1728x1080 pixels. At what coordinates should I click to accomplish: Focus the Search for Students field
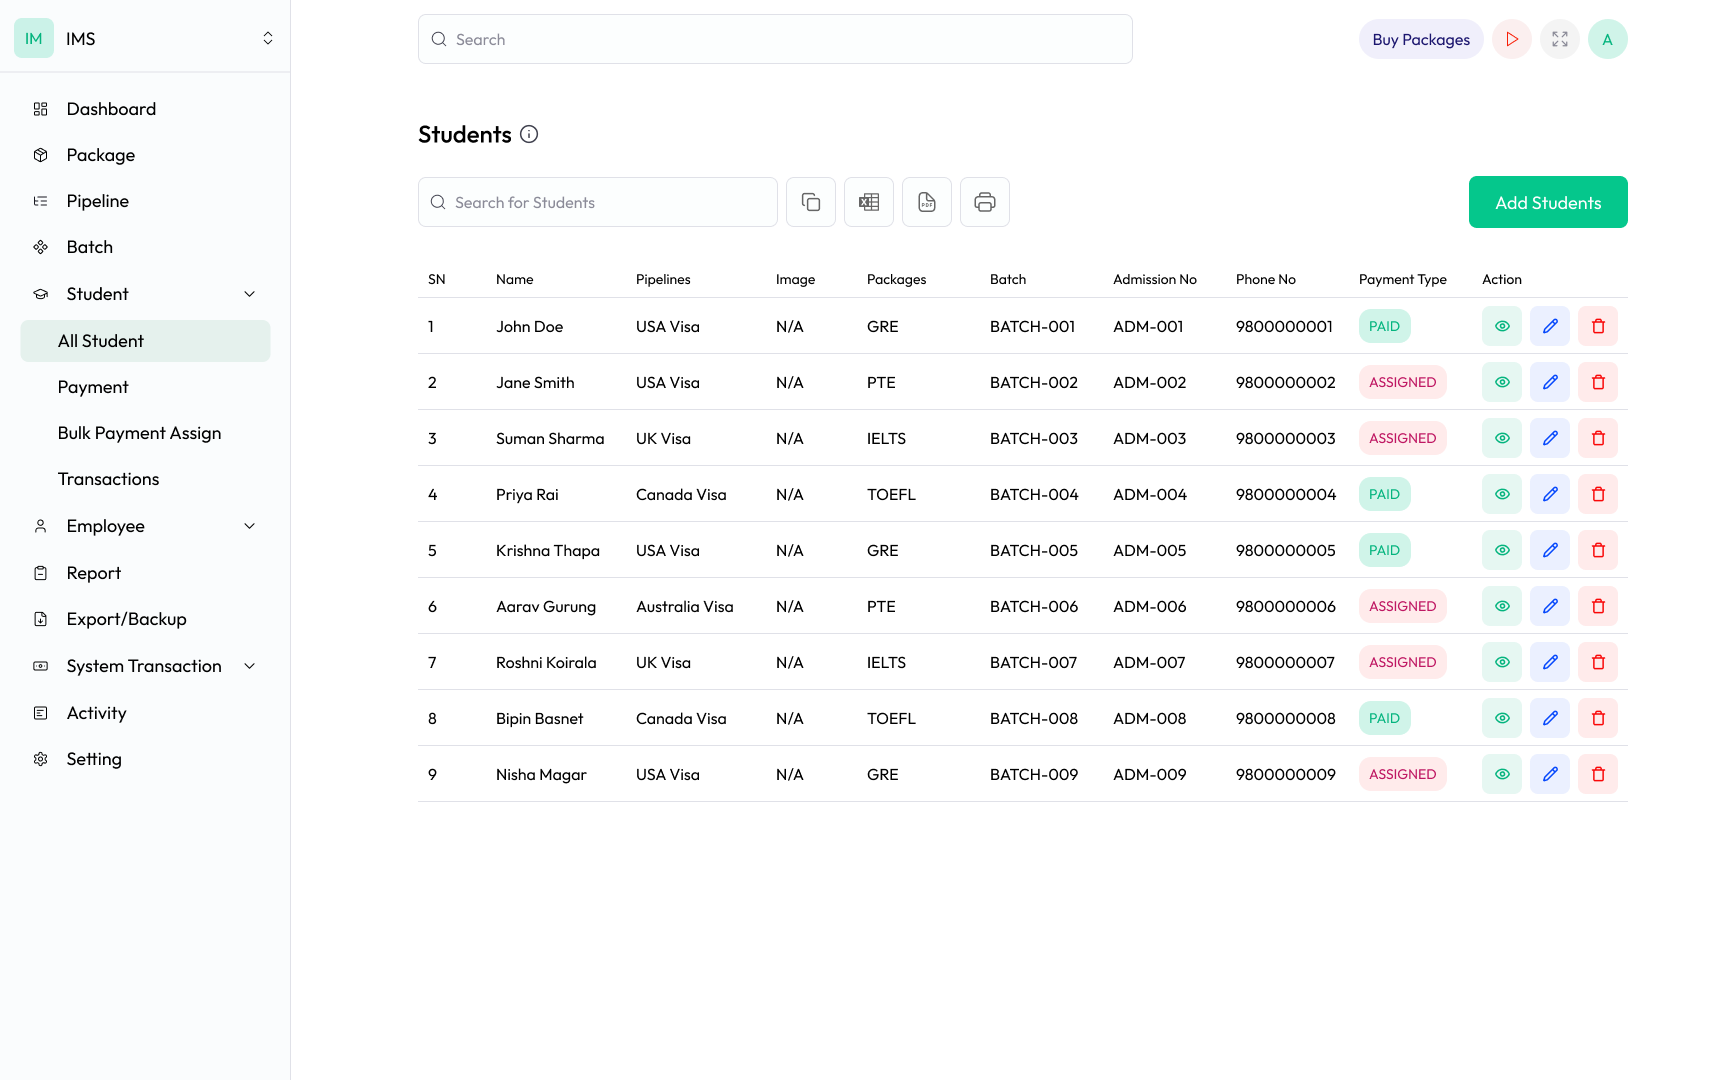(598, 202)
